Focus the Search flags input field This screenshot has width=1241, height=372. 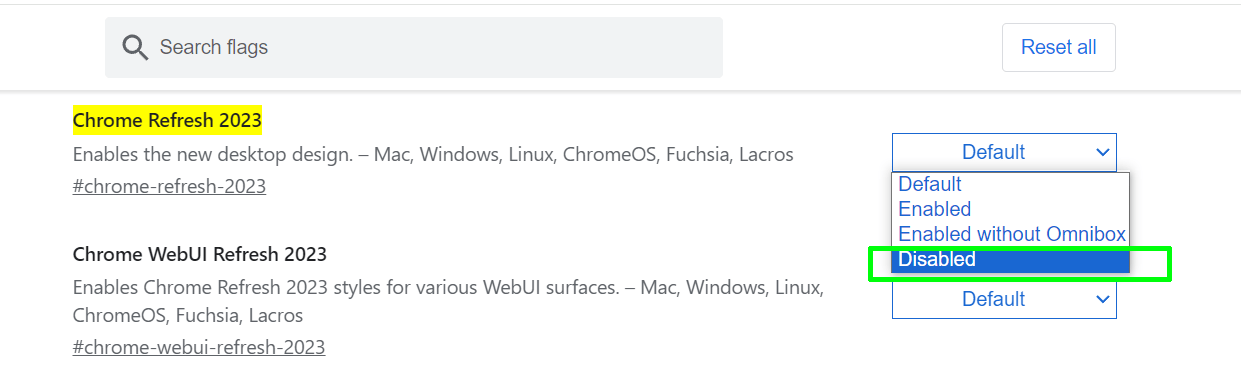coord(414,47)
